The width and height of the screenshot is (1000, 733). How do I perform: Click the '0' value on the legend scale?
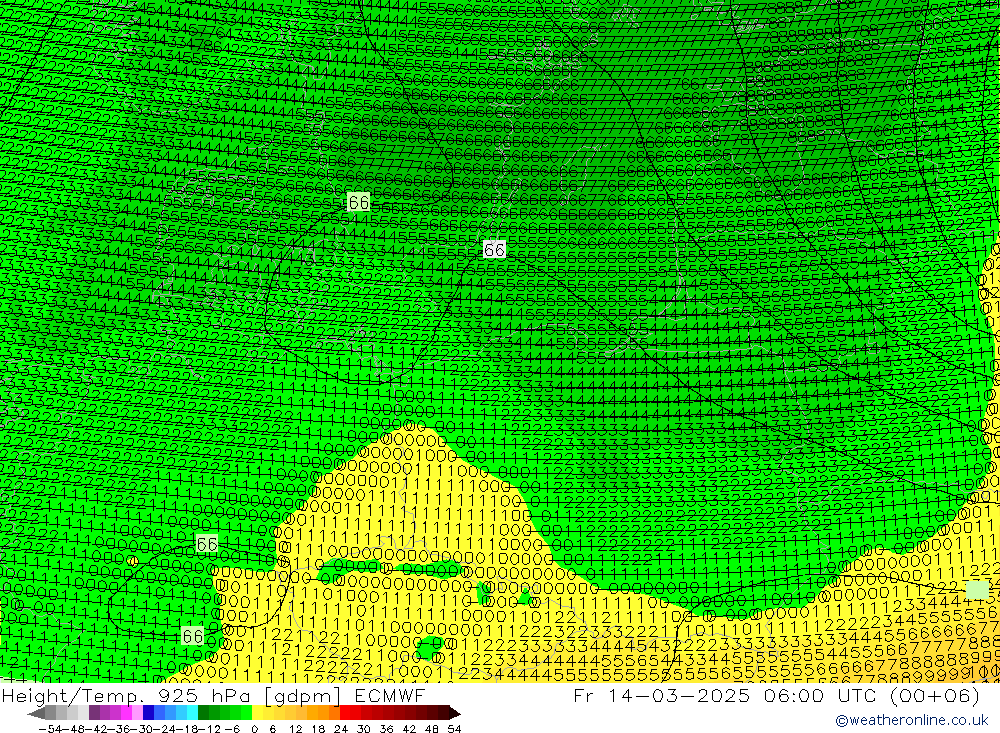tap(254, 729)
